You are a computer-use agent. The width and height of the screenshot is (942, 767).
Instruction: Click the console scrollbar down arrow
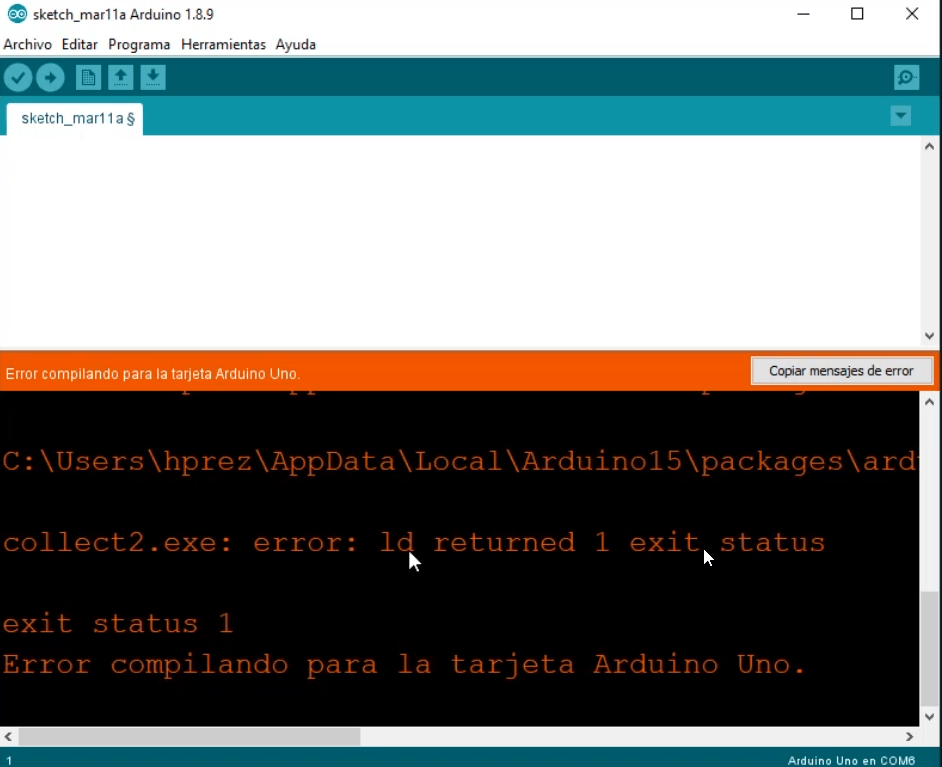tap(929, 717)
